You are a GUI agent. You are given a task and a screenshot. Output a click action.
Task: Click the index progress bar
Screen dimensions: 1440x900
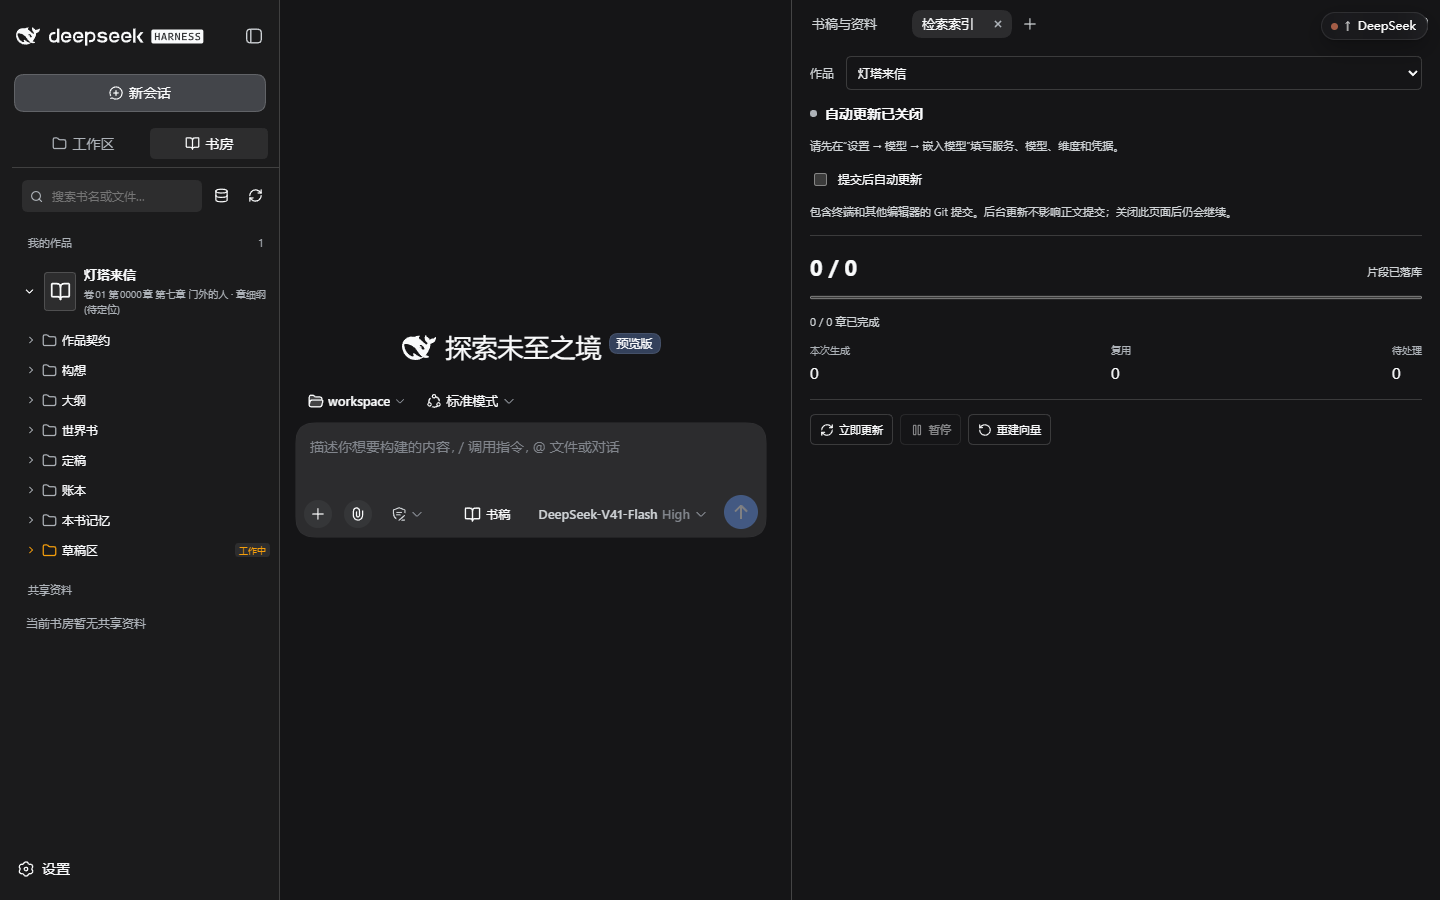click(x=1116, y=297)
